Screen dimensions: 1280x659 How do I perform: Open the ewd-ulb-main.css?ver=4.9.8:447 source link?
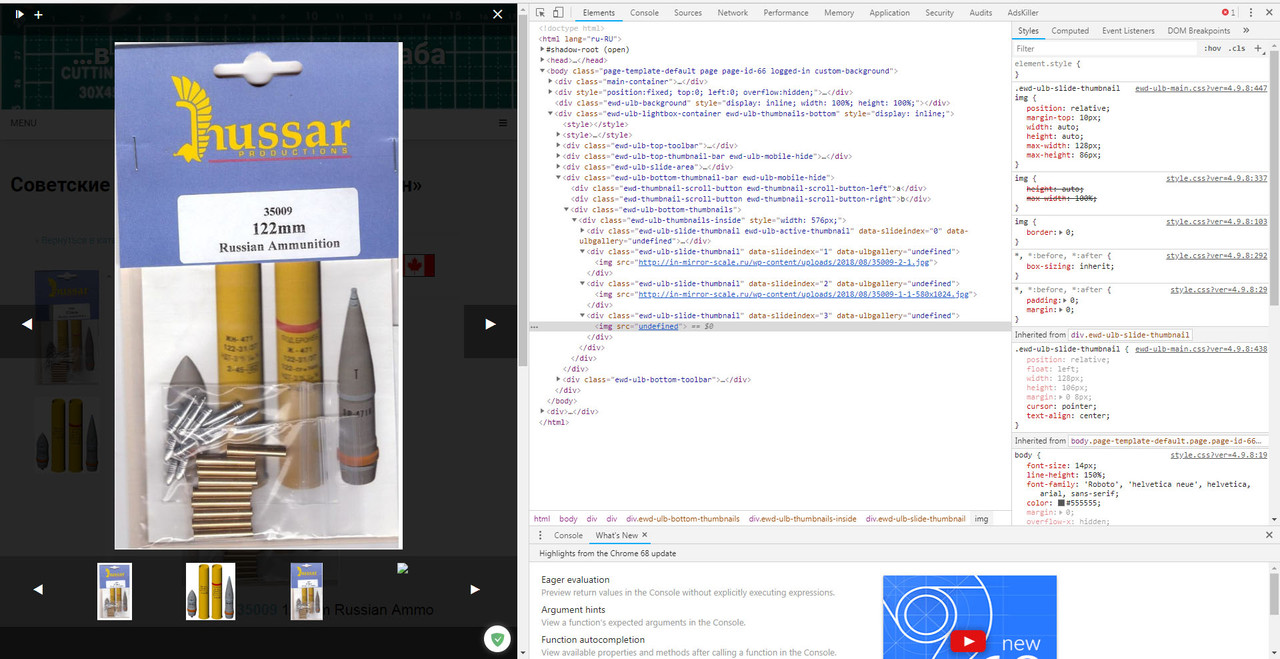[1201, 88]
